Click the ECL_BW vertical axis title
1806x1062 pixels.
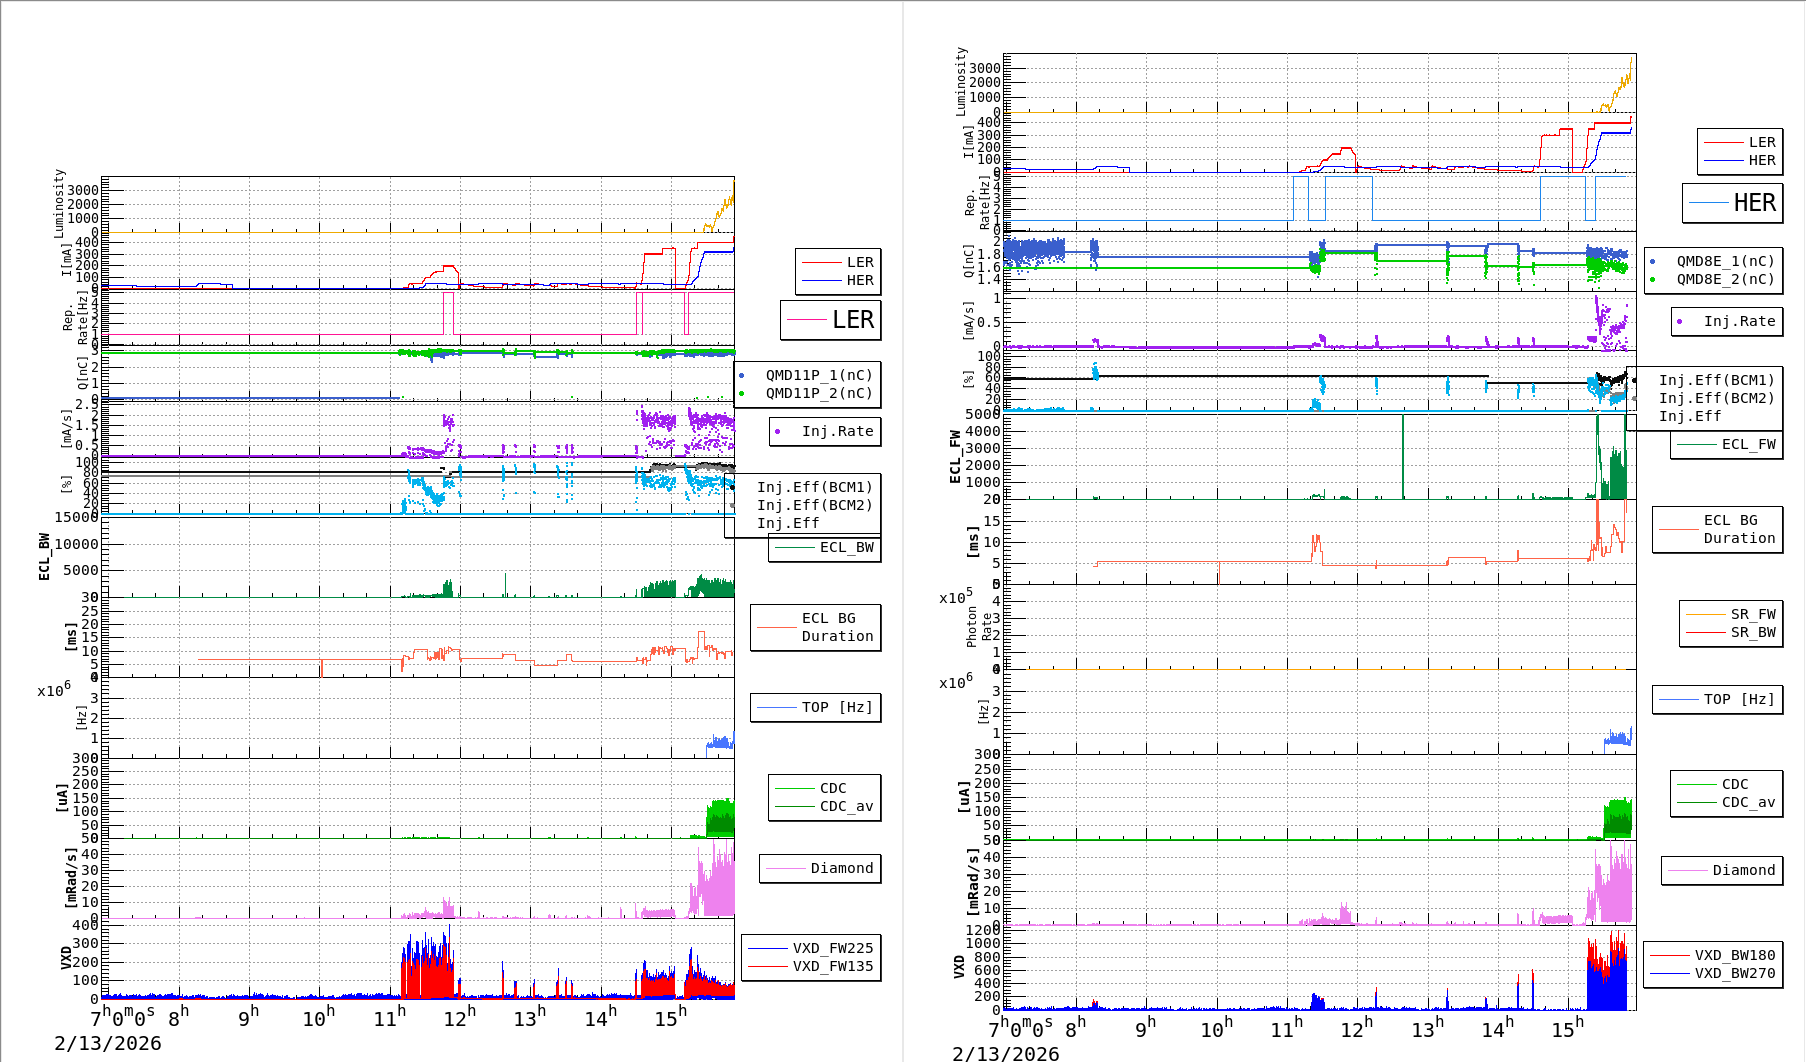point(44,557)
